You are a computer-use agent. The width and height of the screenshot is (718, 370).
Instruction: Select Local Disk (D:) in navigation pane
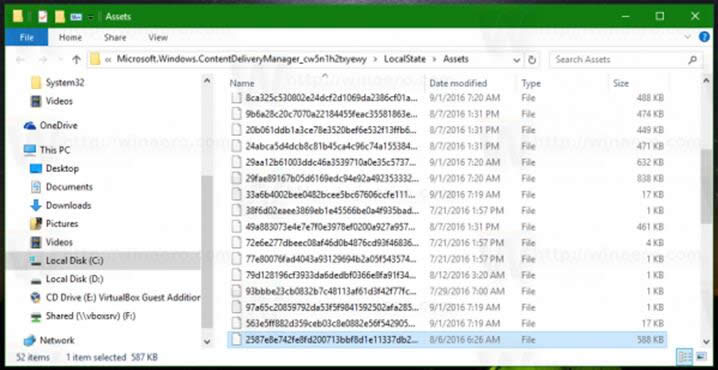(74, 279)
